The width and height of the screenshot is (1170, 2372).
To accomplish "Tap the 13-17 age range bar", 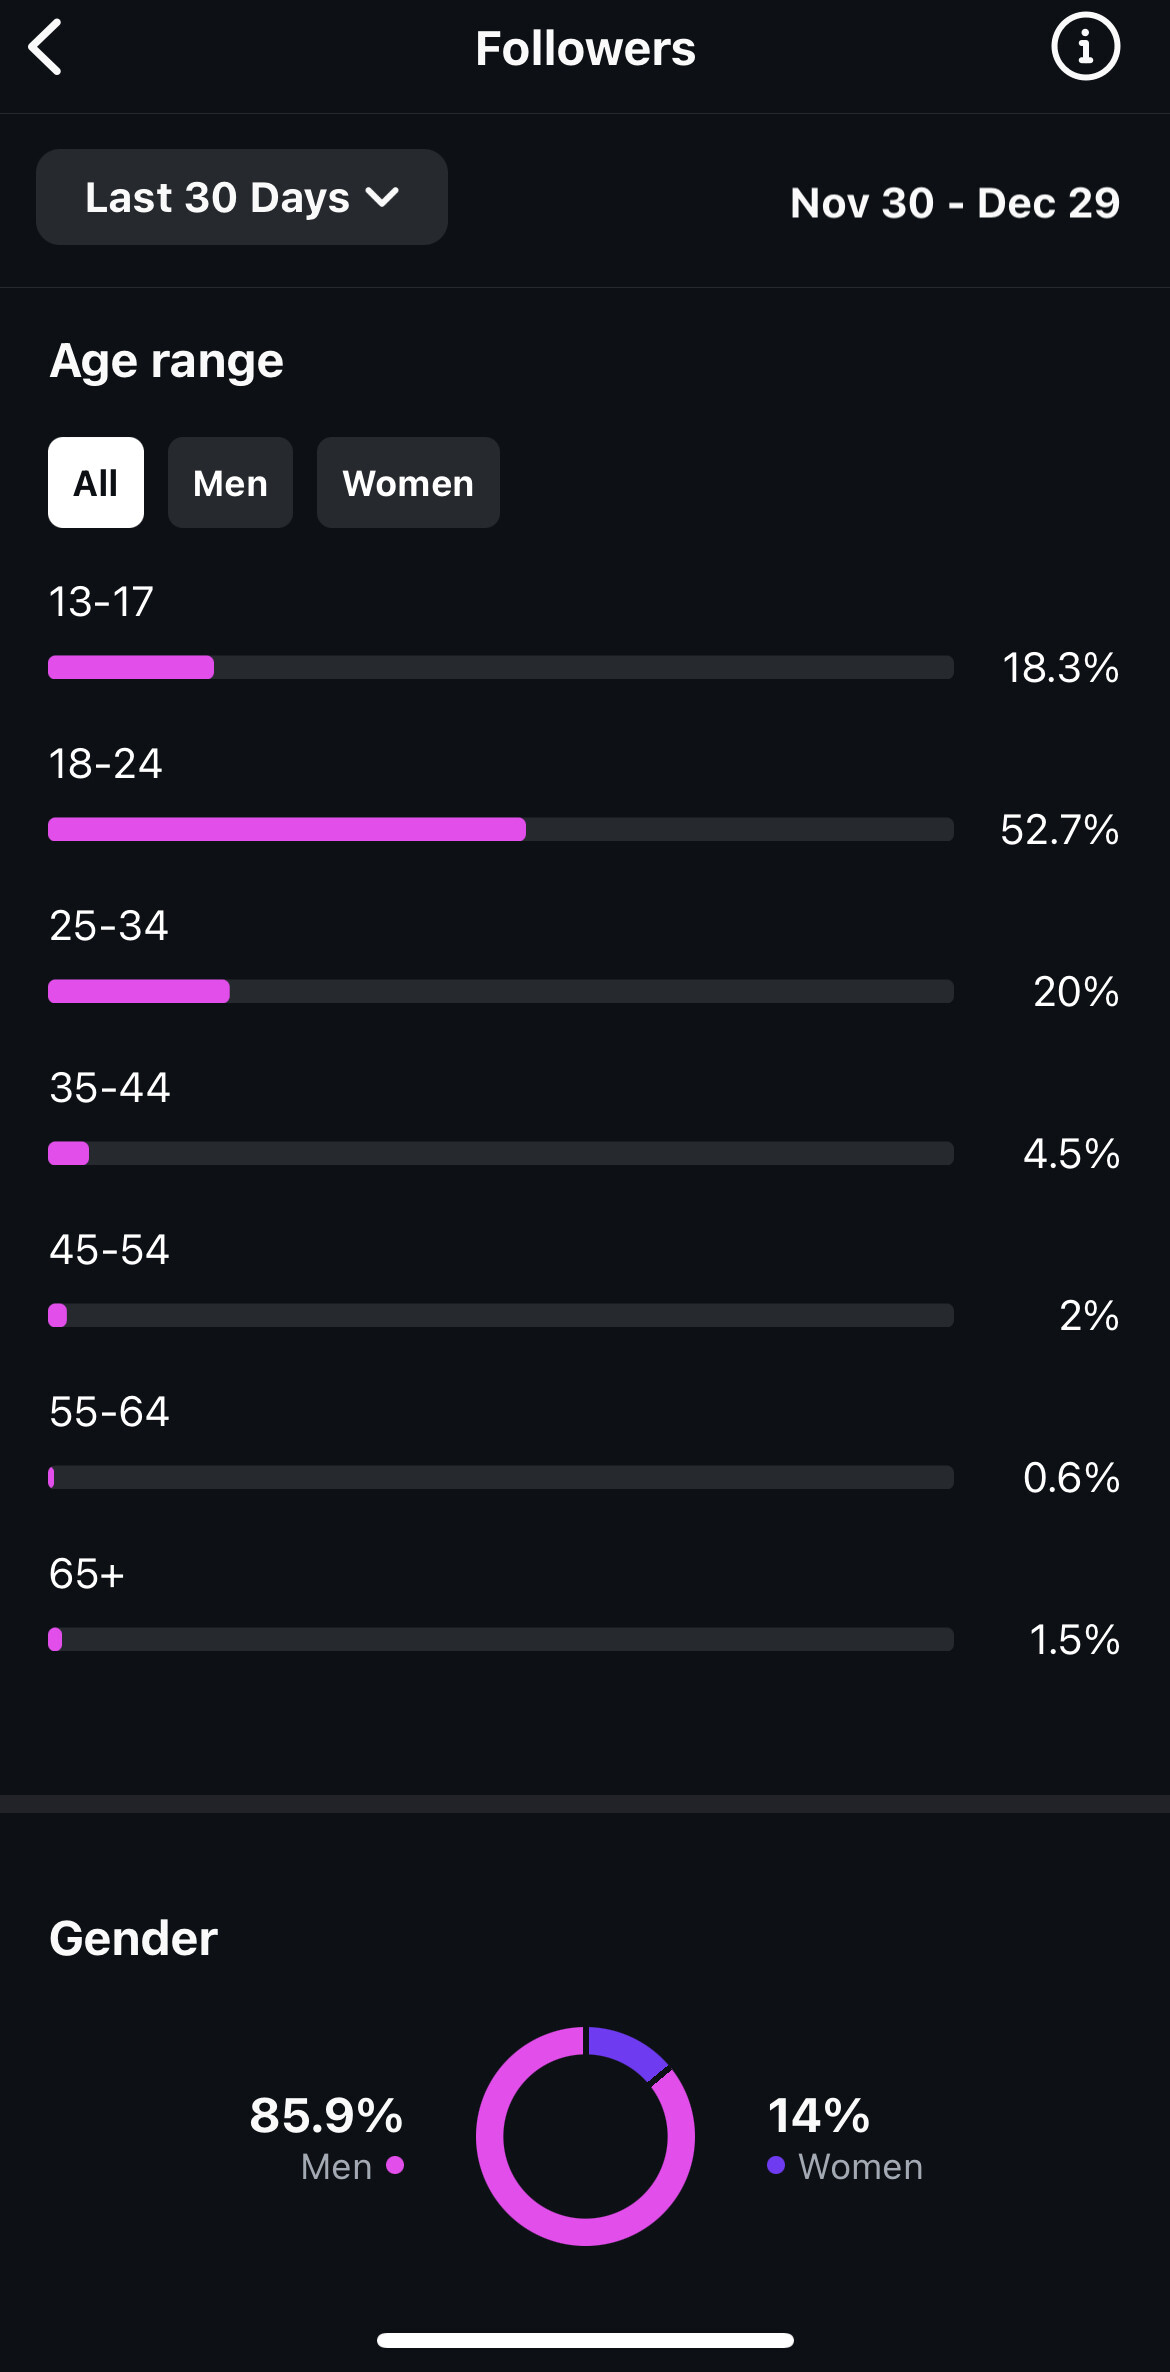I will click(501, 667).
